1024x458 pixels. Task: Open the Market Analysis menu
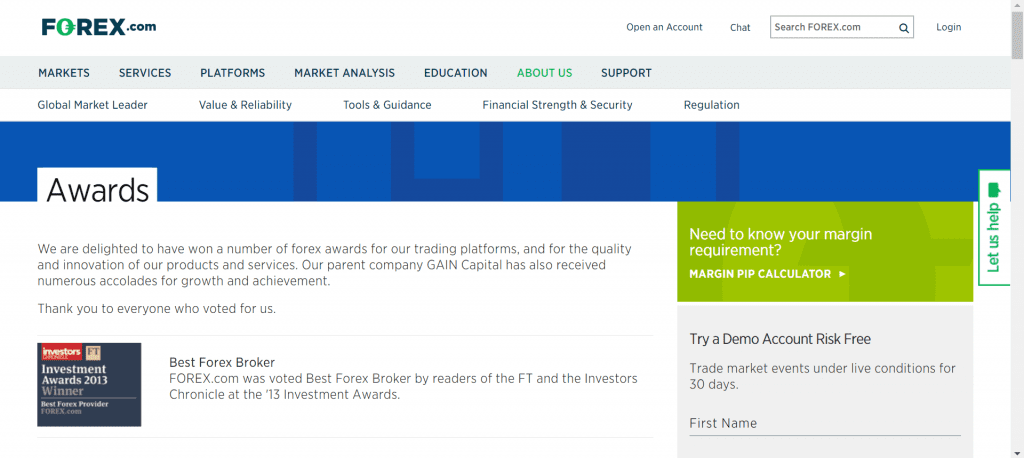click(344, 73)
